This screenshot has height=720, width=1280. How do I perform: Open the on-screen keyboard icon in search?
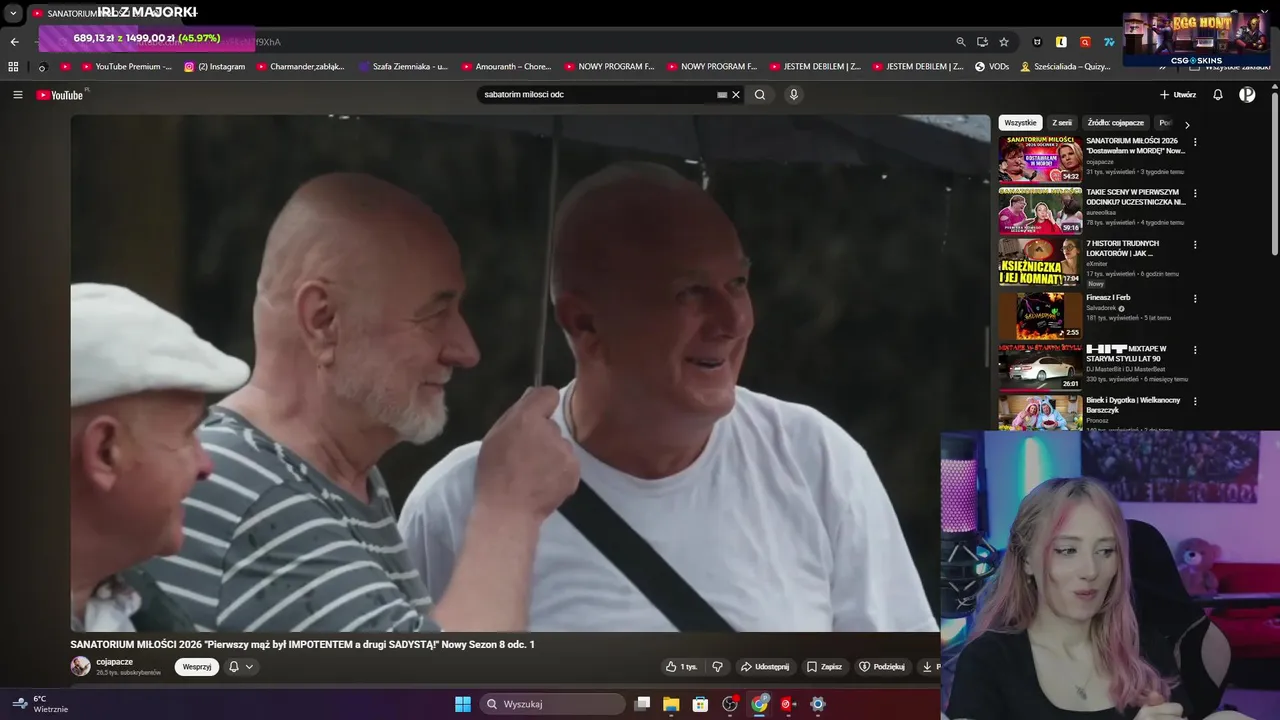click(x=722, y=95)
